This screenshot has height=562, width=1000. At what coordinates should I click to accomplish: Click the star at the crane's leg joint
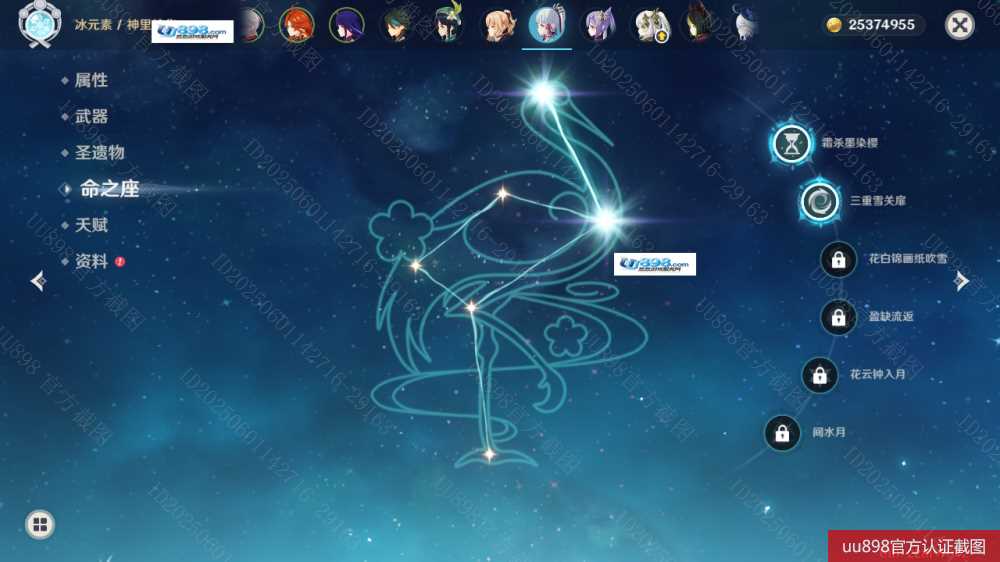[471, 307]
